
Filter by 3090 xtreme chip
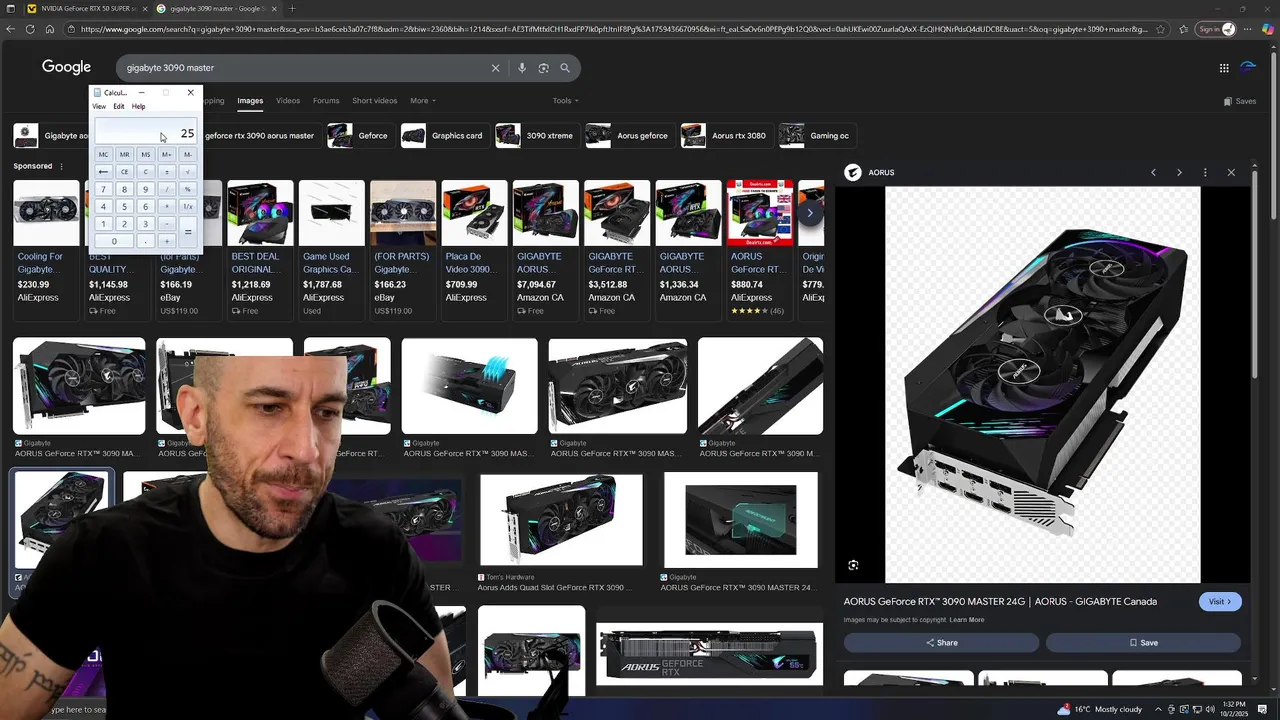537,136
